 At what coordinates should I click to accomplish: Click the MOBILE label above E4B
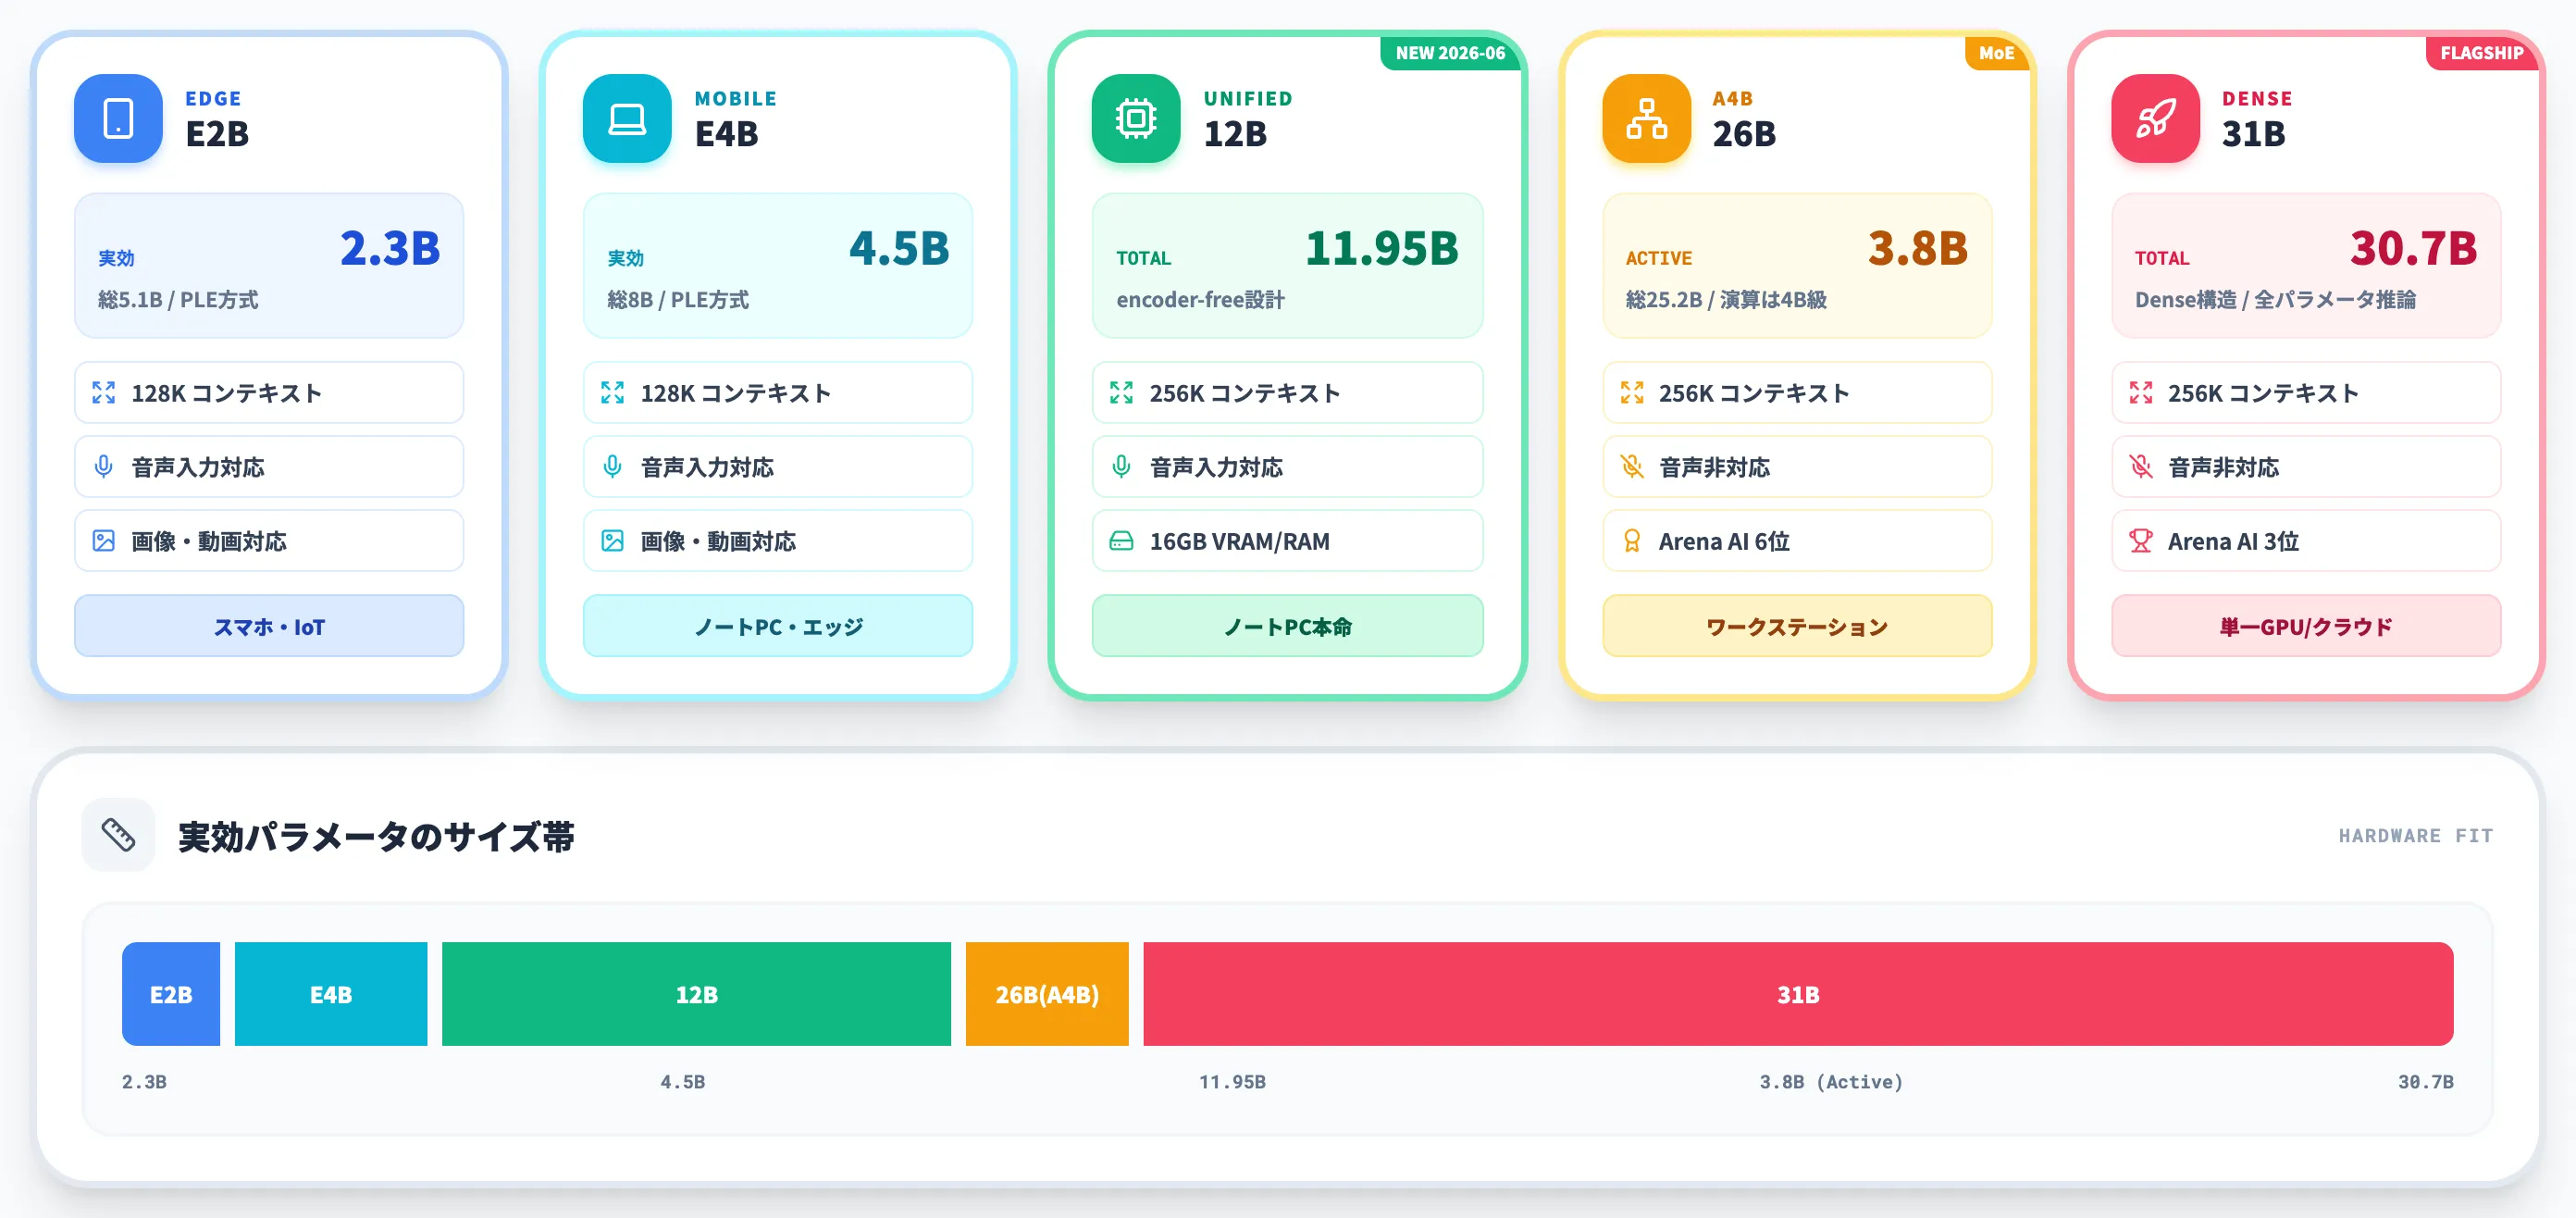pyautogui.click(x=735, y=98)
